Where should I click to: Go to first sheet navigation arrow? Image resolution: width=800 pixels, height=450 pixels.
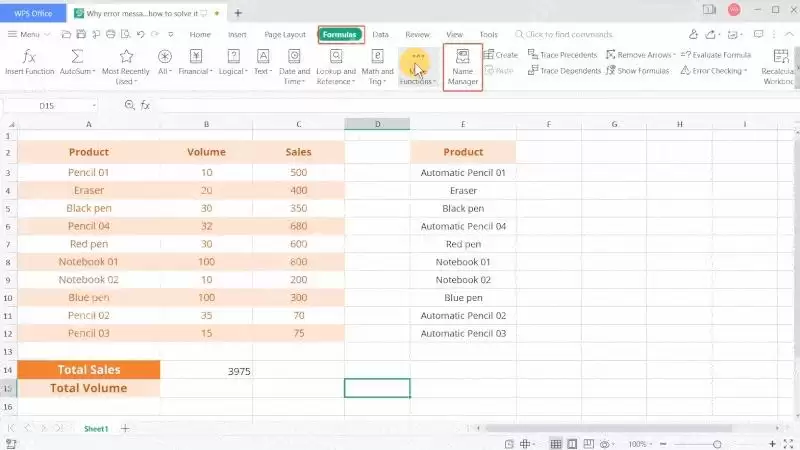point(11,428)
